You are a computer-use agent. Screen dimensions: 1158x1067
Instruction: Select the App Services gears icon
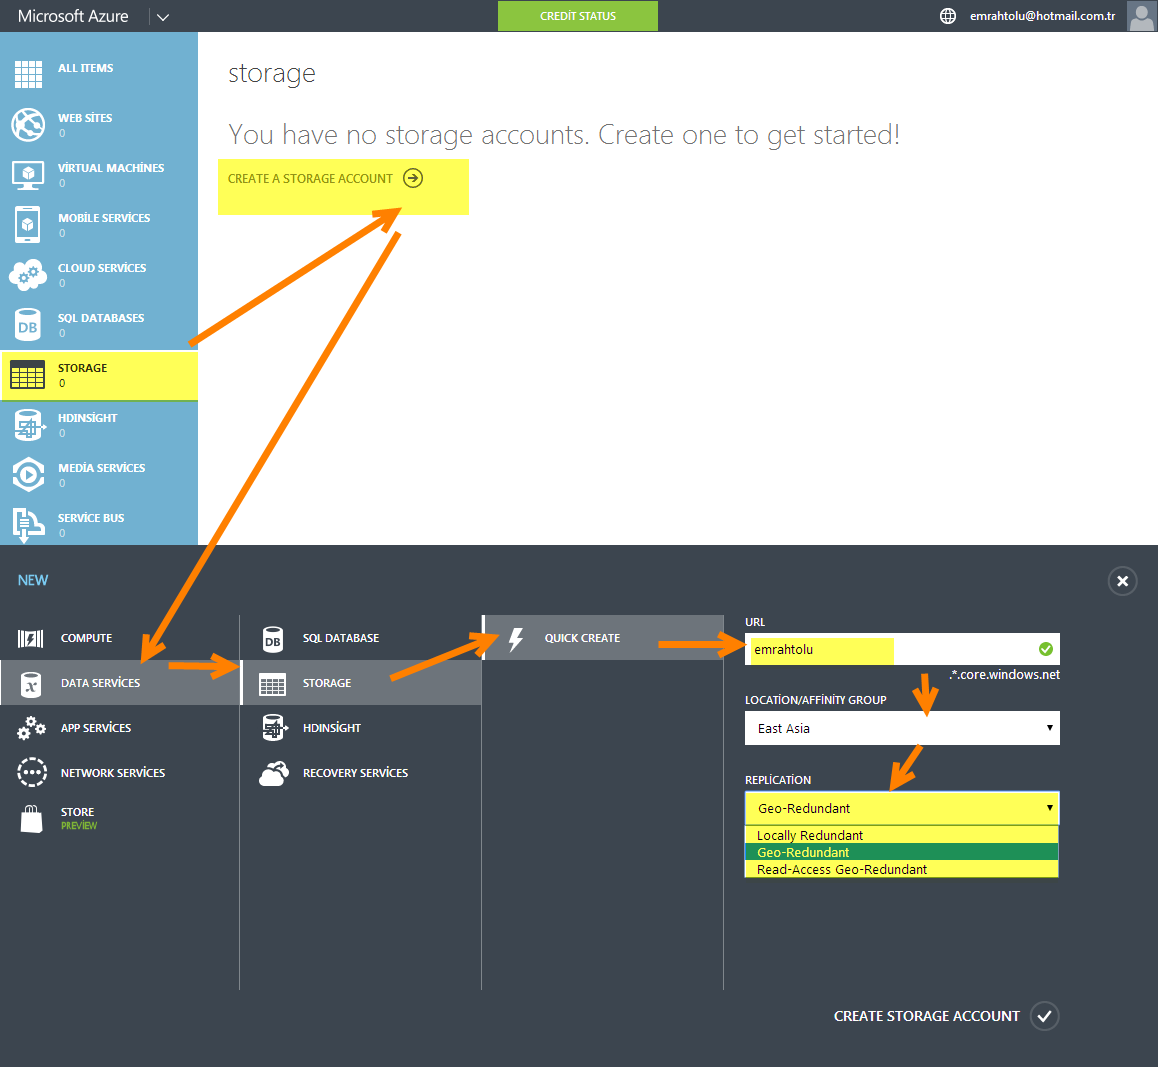[x=31, y=728]
